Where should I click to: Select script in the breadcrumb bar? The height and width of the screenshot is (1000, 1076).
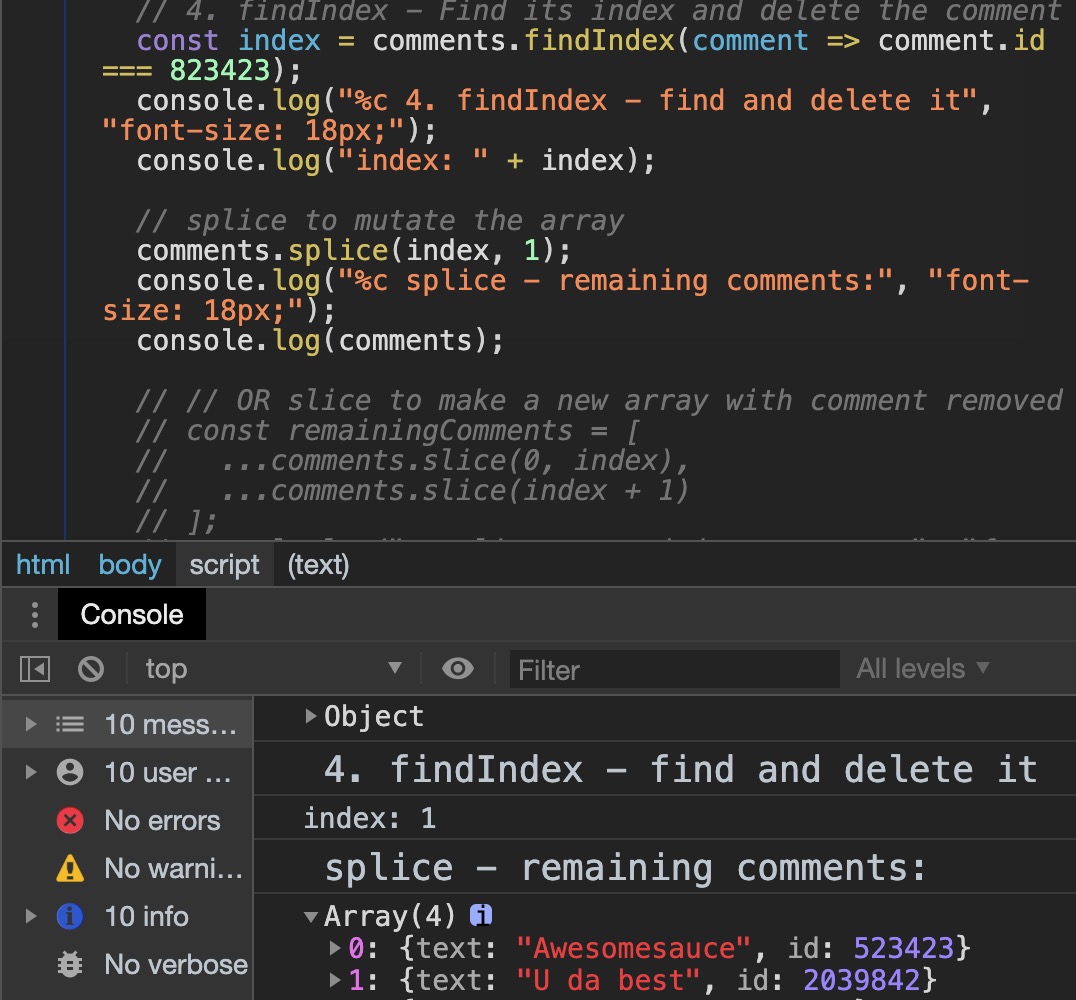pos(224,564)
